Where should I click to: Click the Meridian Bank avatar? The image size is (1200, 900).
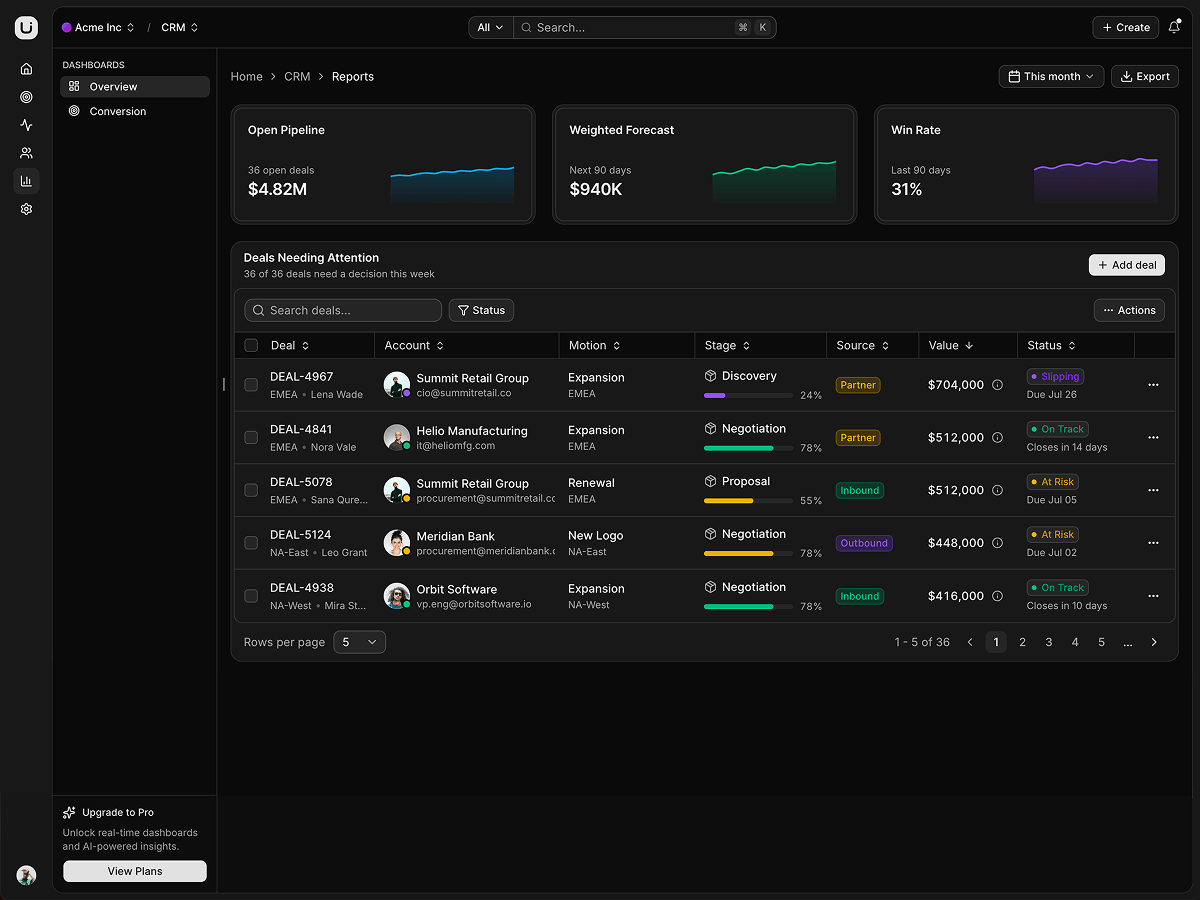(397, 543)
